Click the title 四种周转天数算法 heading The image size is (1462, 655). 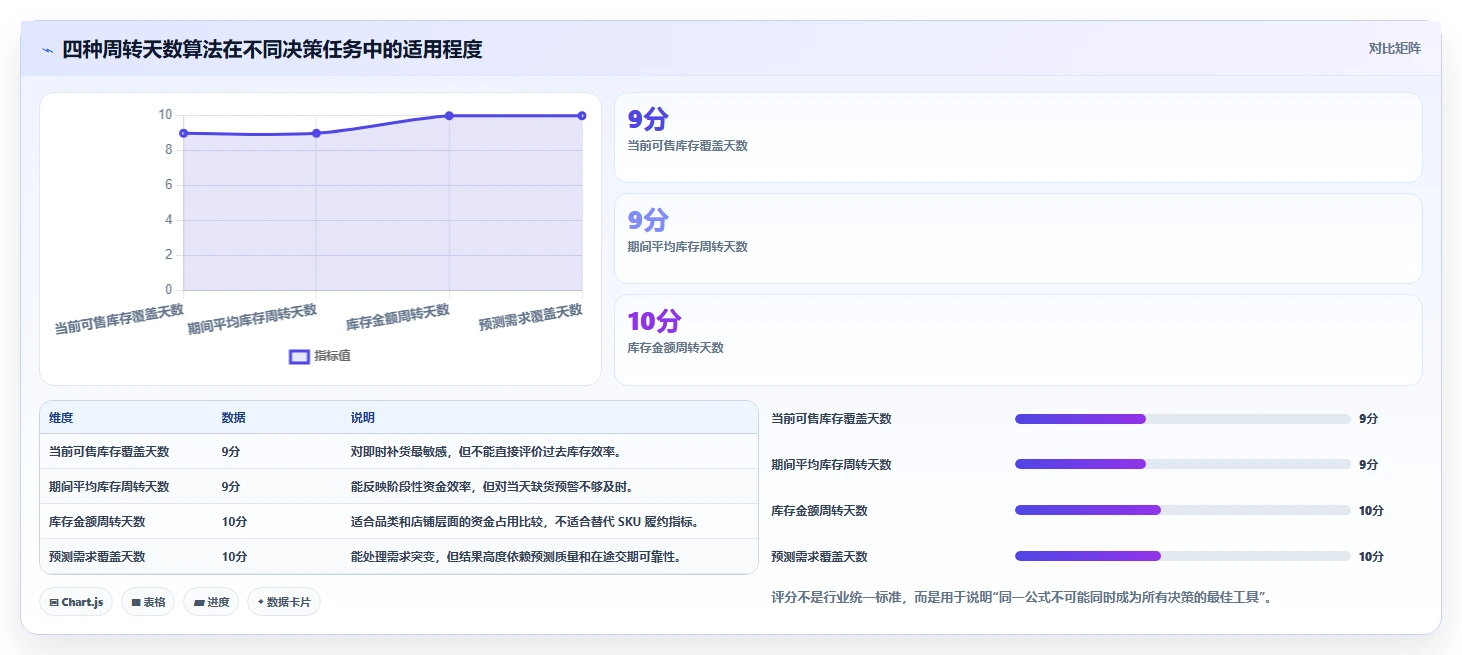272,49
